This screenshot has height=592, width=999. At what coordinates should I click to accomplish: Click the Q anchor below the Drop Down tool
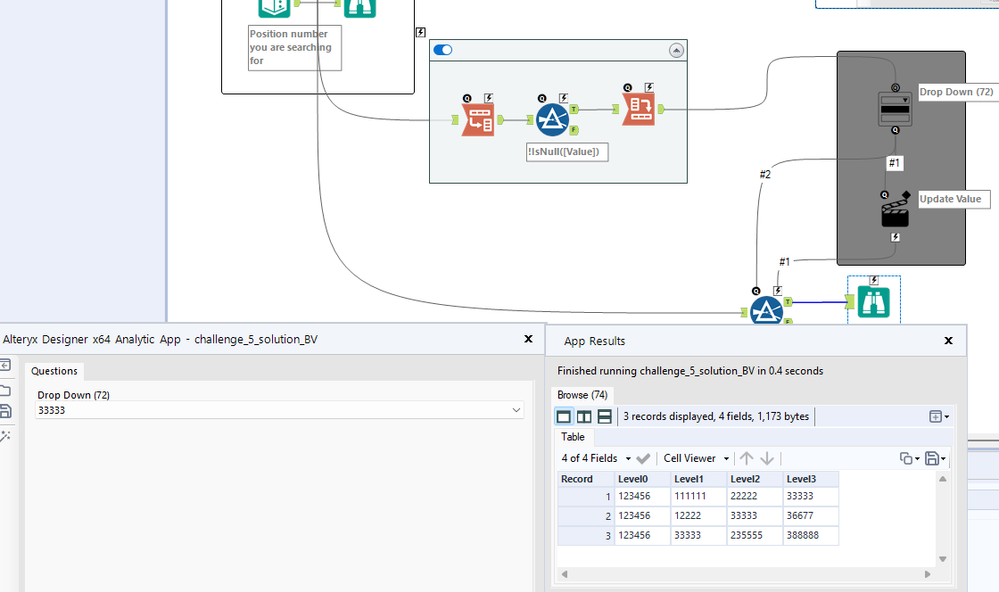tap(895, 130)
